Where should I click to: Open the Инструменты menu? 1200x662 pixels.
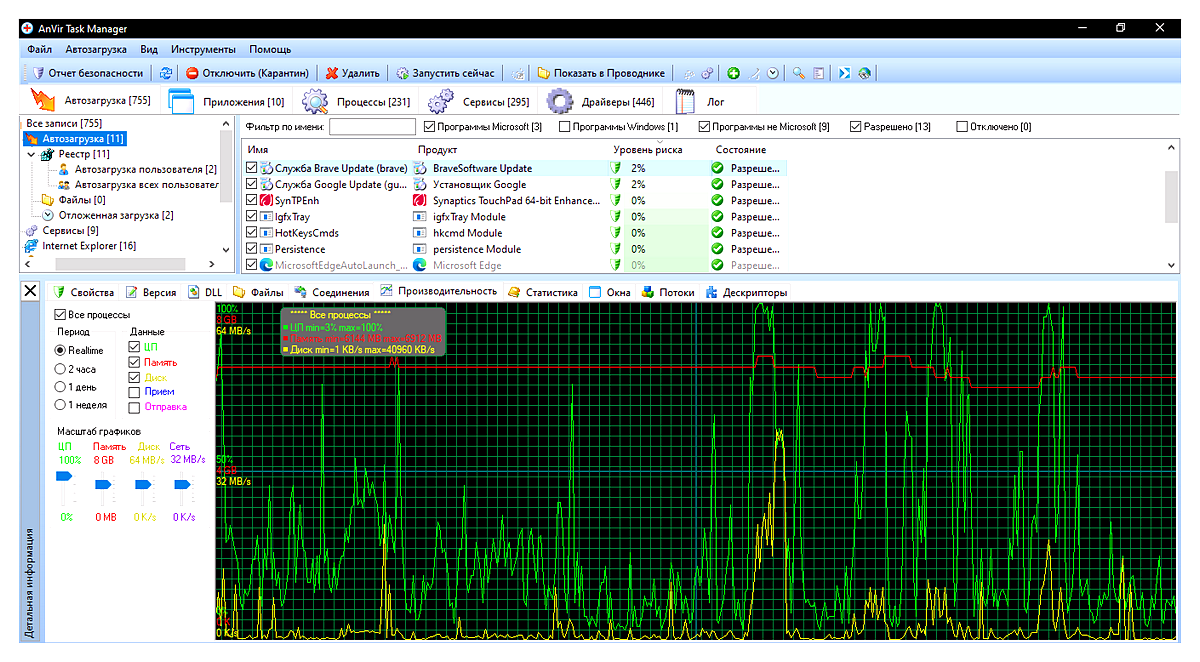click(x=203, y=49)
